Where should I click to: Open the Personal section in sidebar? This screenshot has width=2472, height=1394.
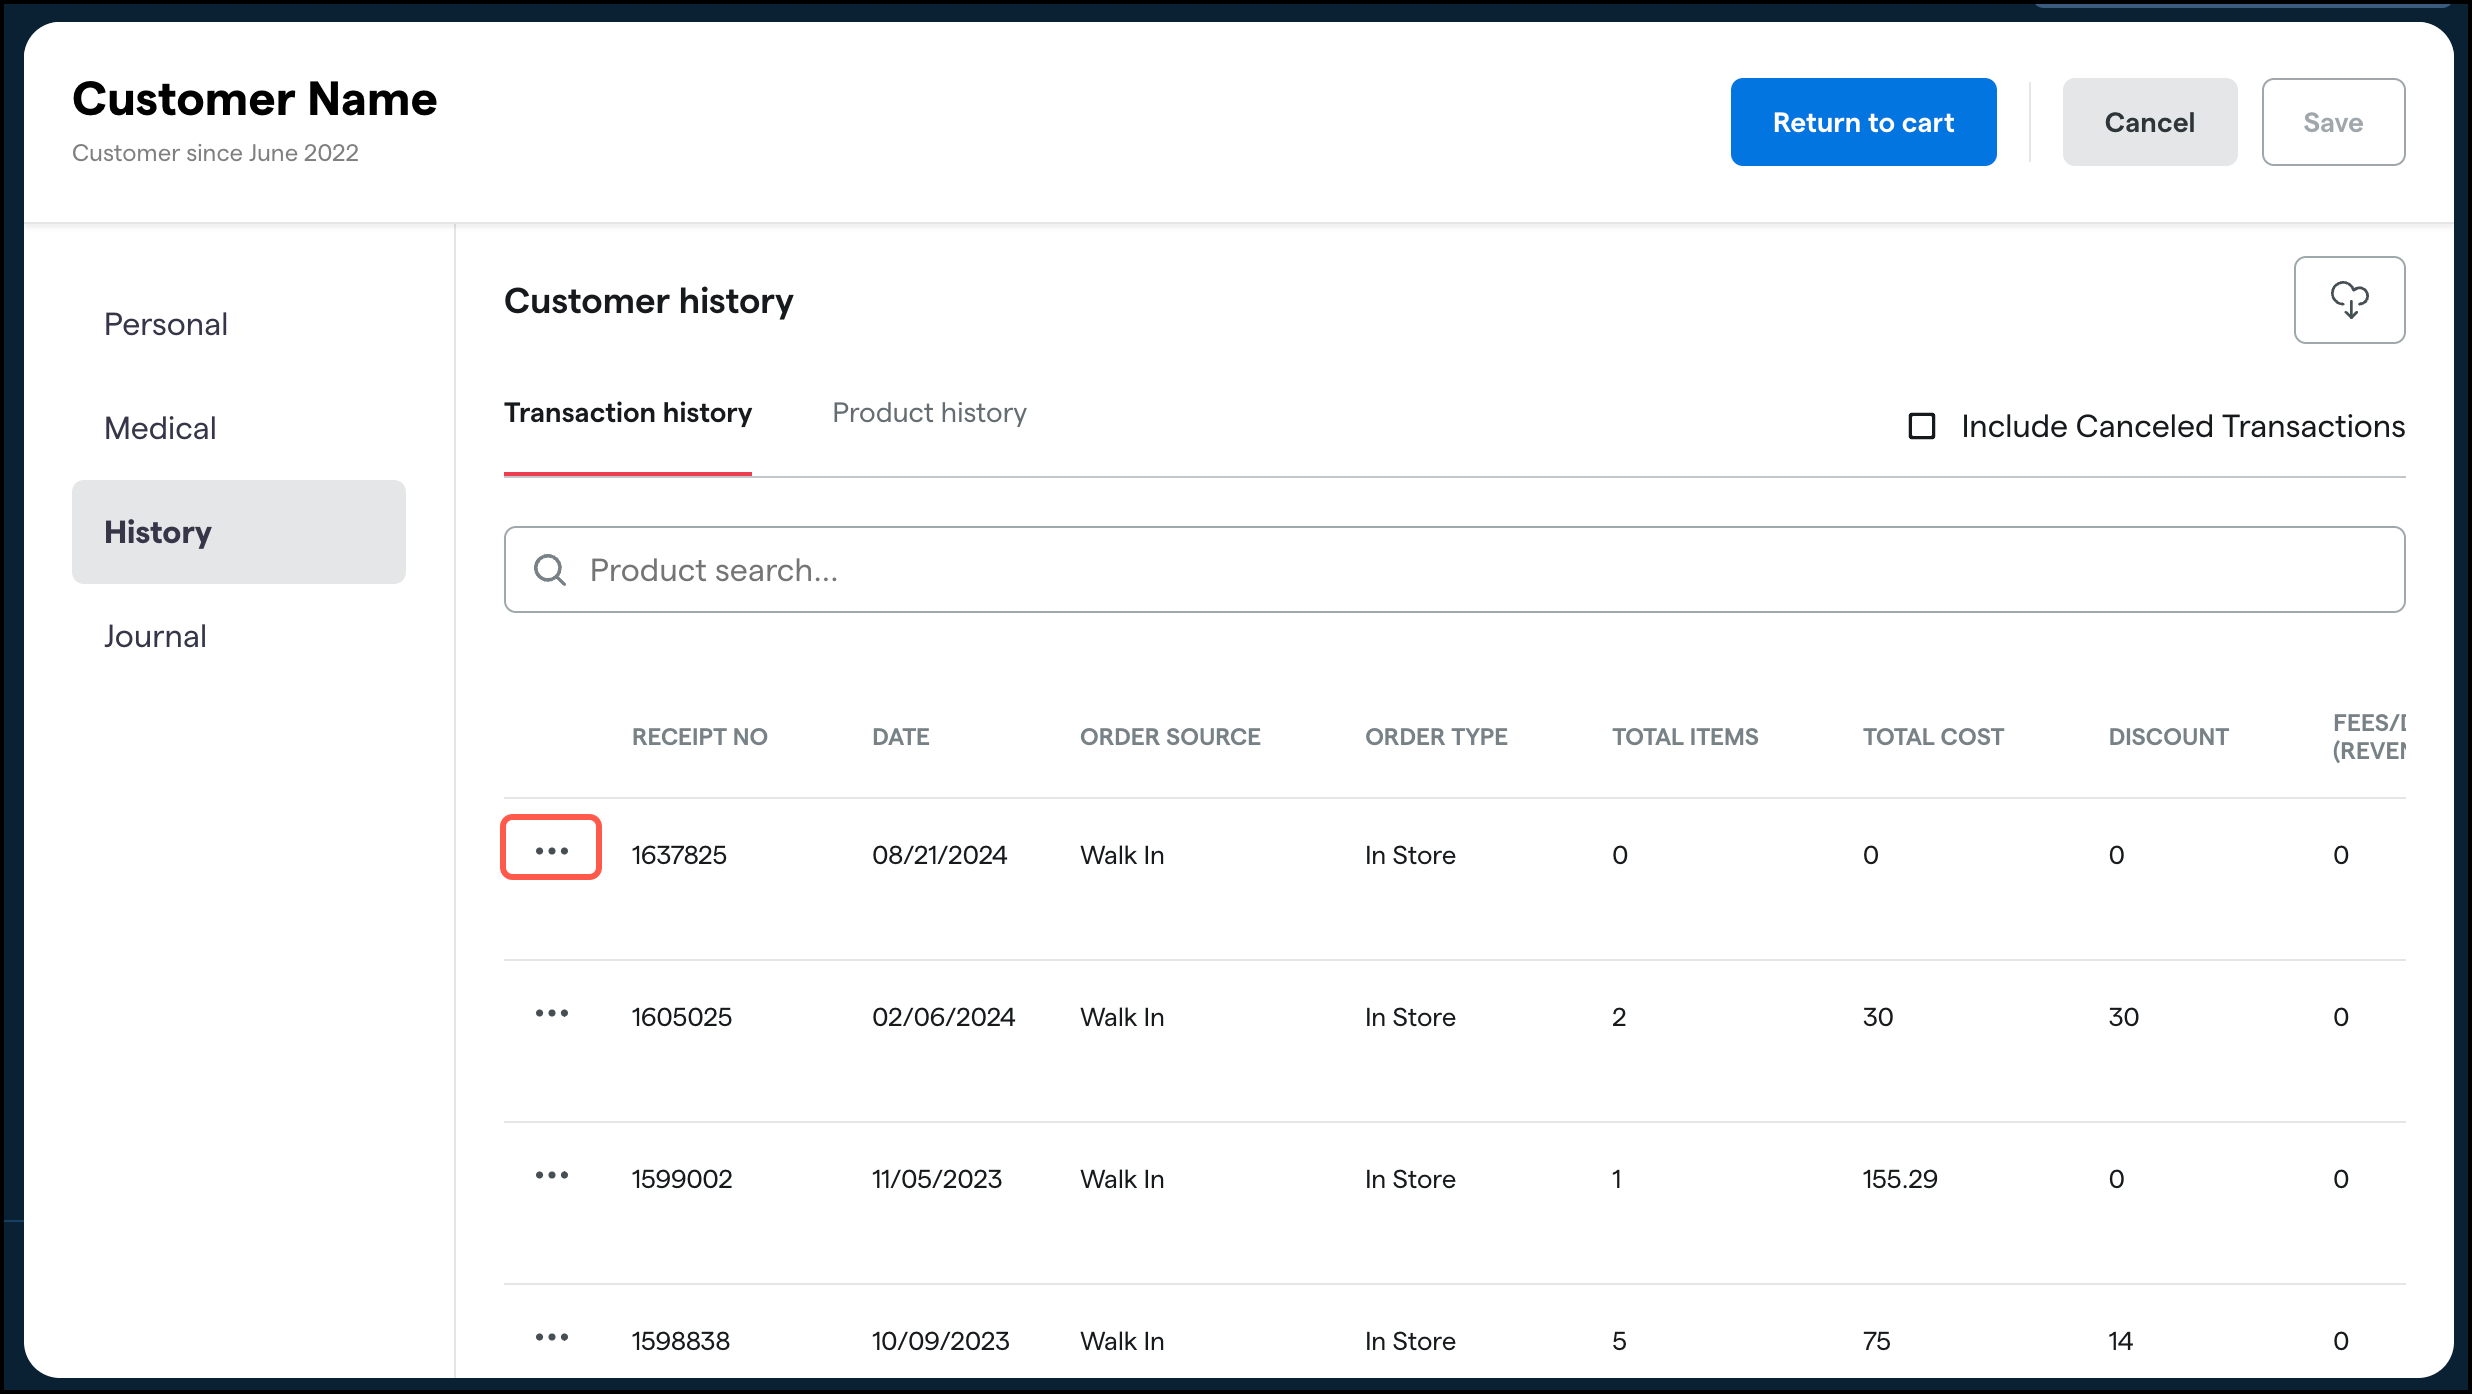166,324
